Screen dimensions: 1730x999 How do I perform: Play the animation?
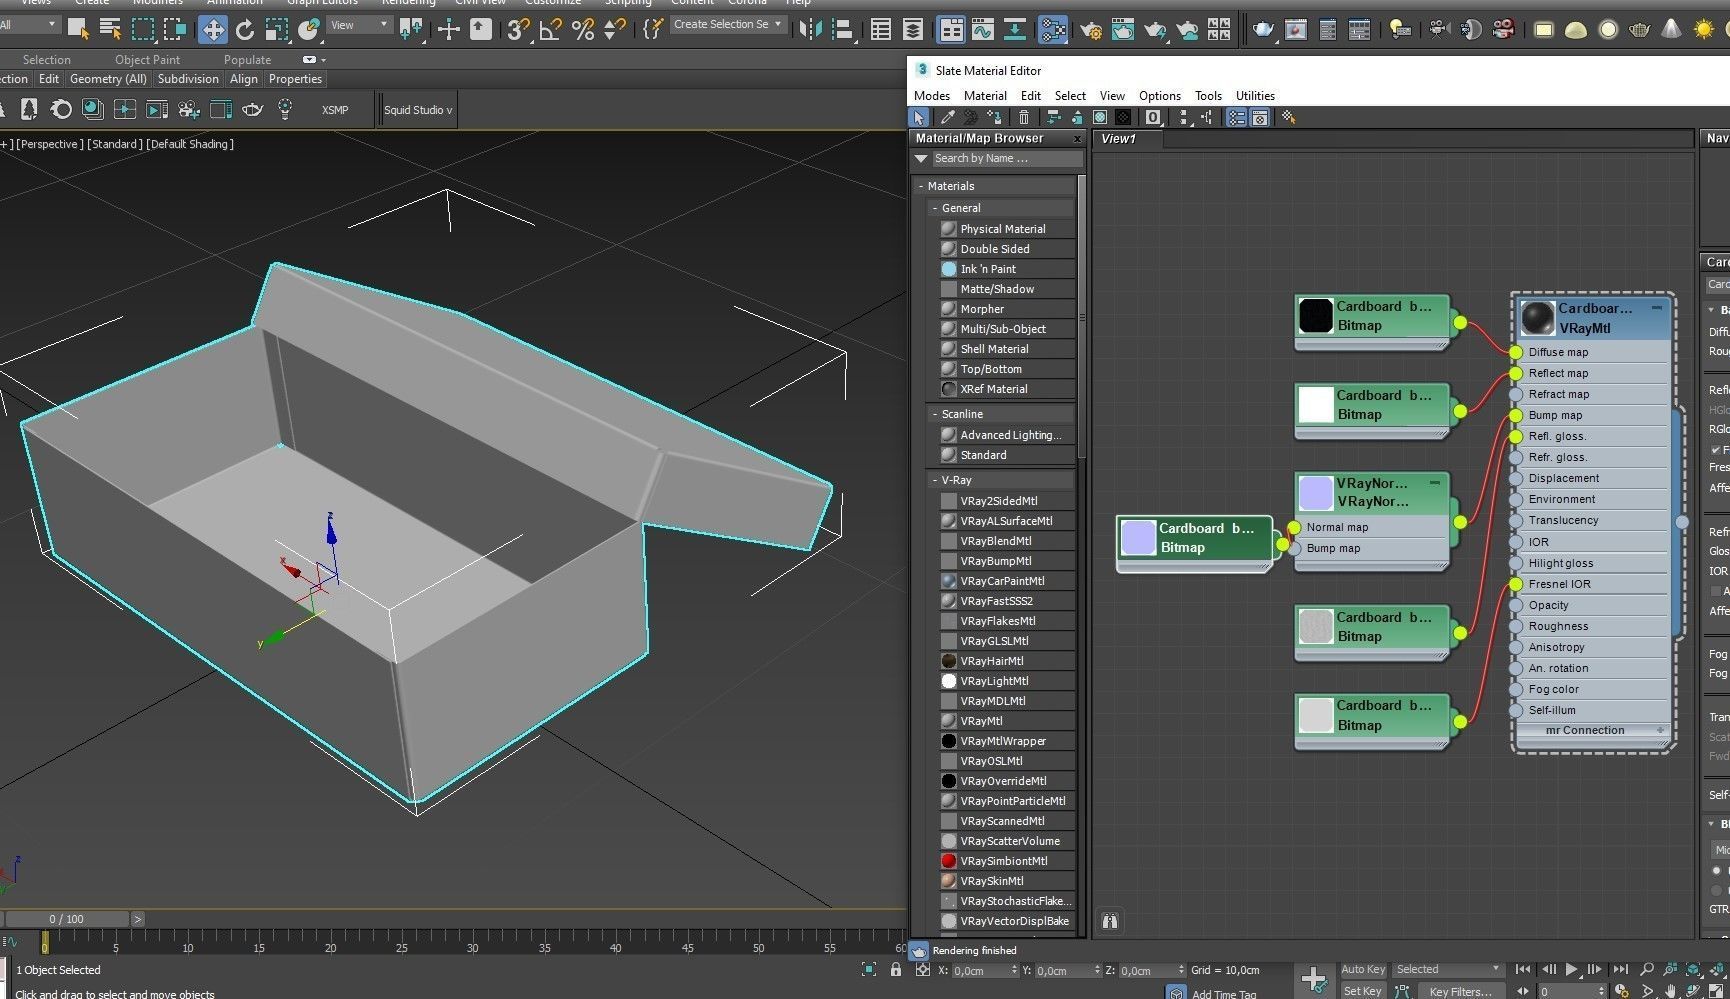click(1571, 969)
